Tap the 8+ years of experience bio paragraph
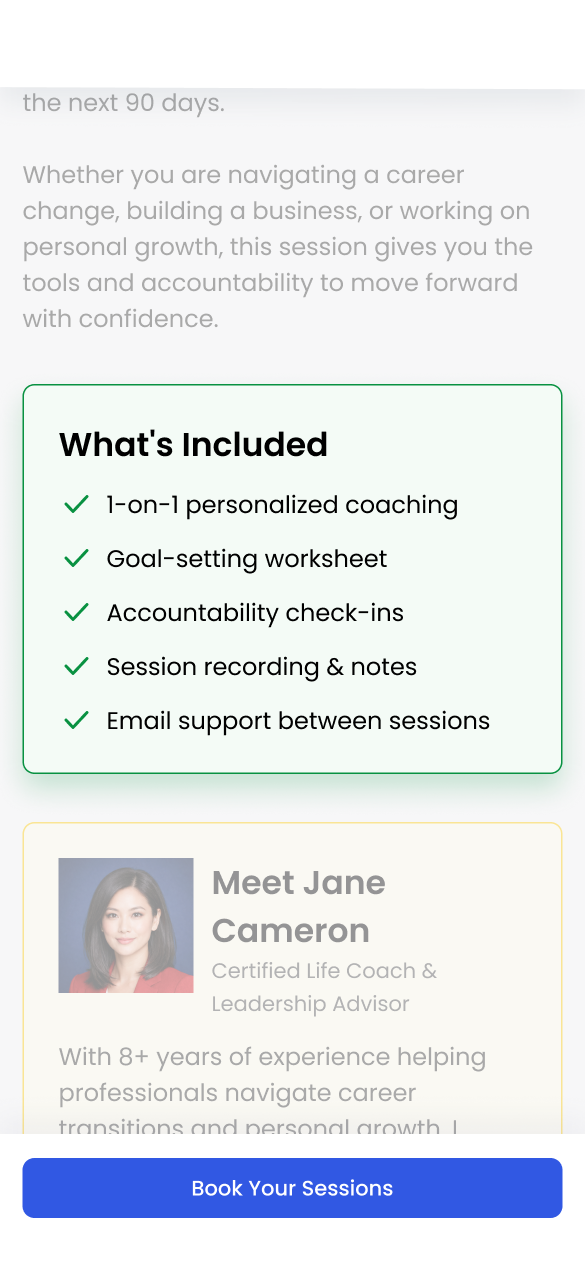The height and width of the screenshot is (1266, 585). 272,1092
